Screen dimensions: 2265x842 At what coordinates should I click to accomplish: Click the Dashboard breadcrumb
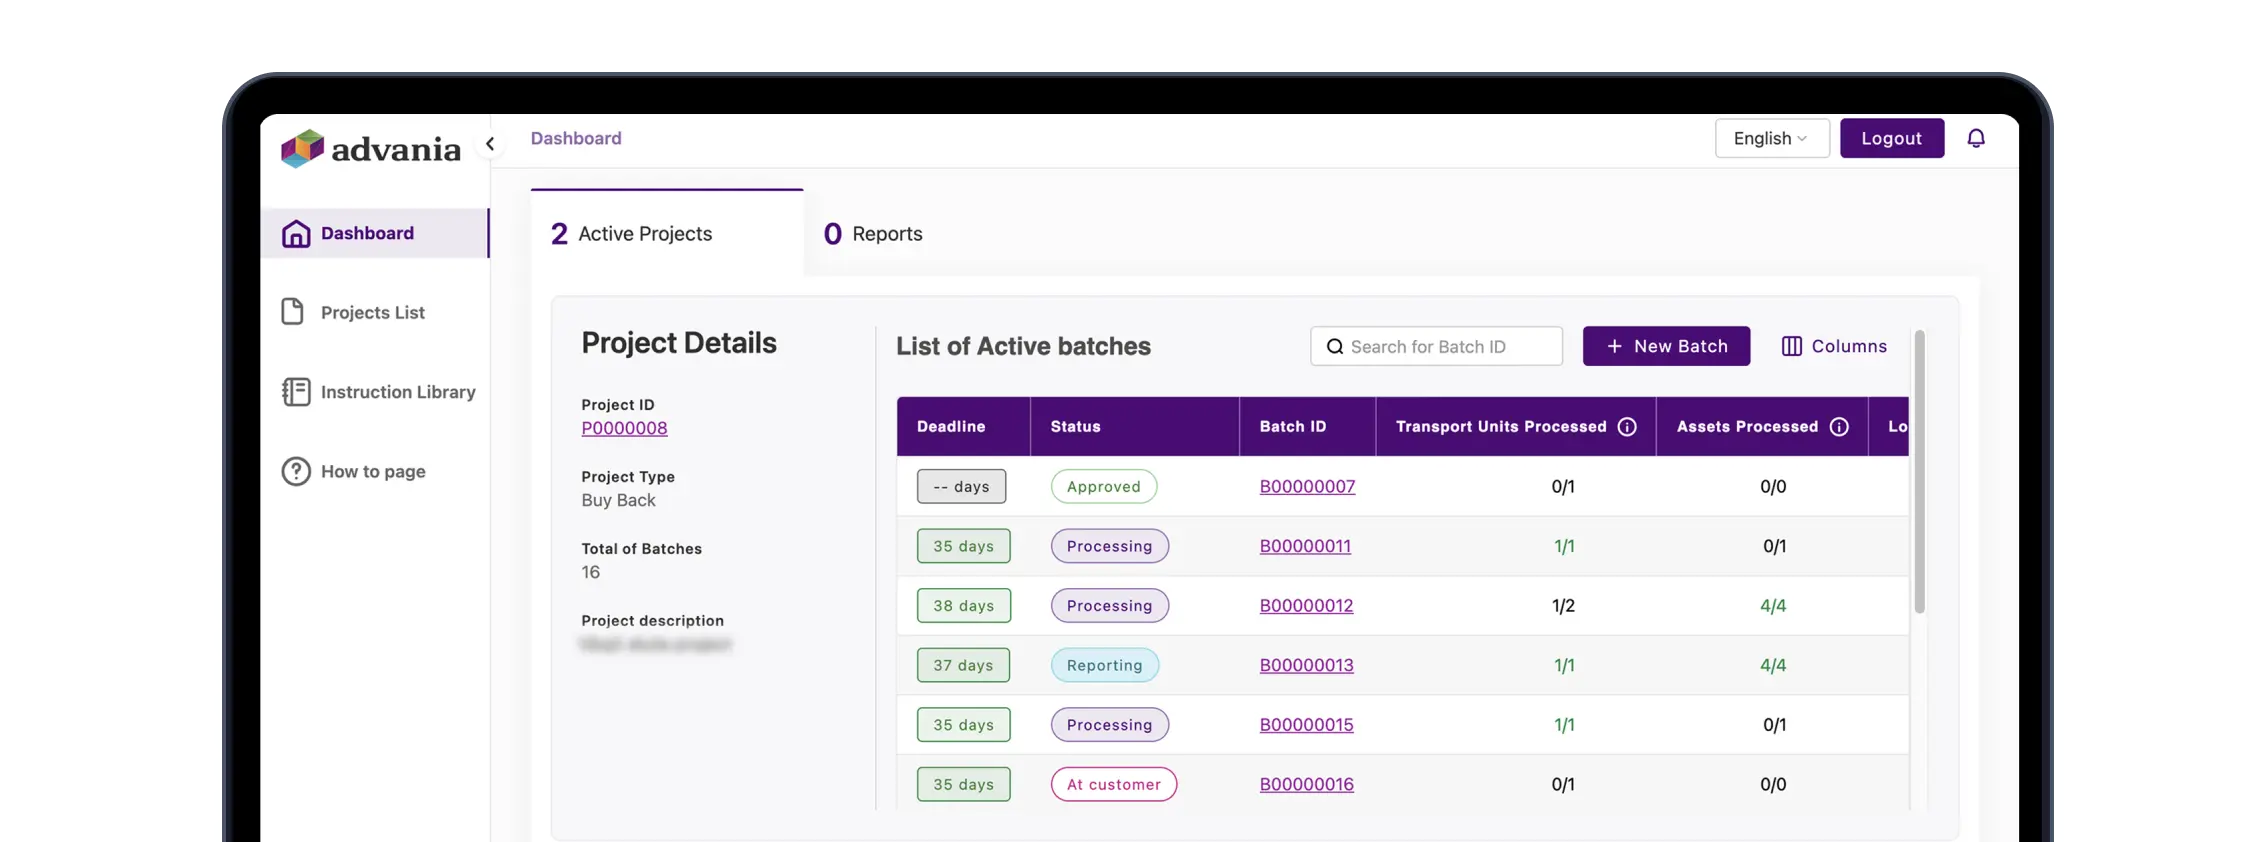576,138
